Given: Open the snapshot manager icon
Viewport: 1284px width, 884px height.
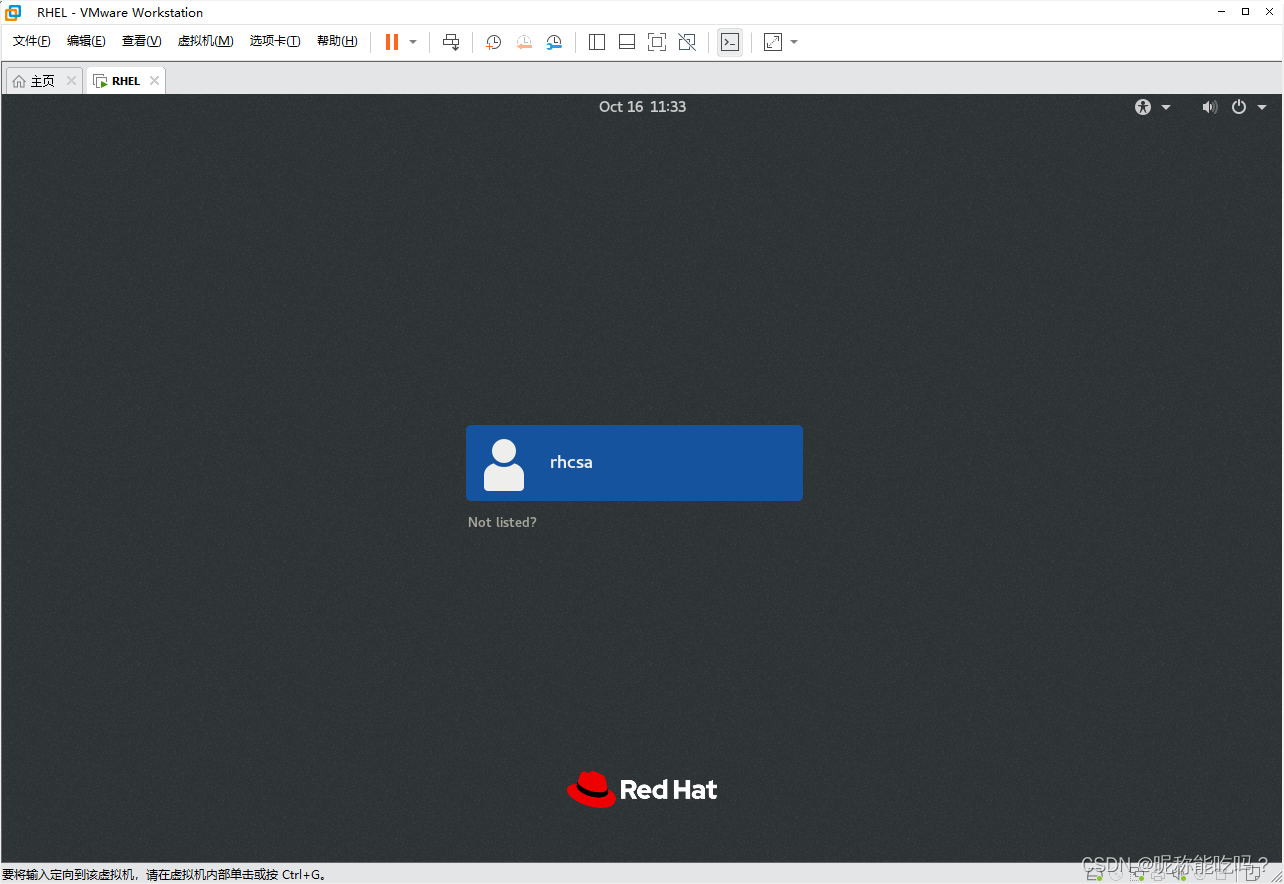Looking at the screenshot, I should click(x=554, y=42).
